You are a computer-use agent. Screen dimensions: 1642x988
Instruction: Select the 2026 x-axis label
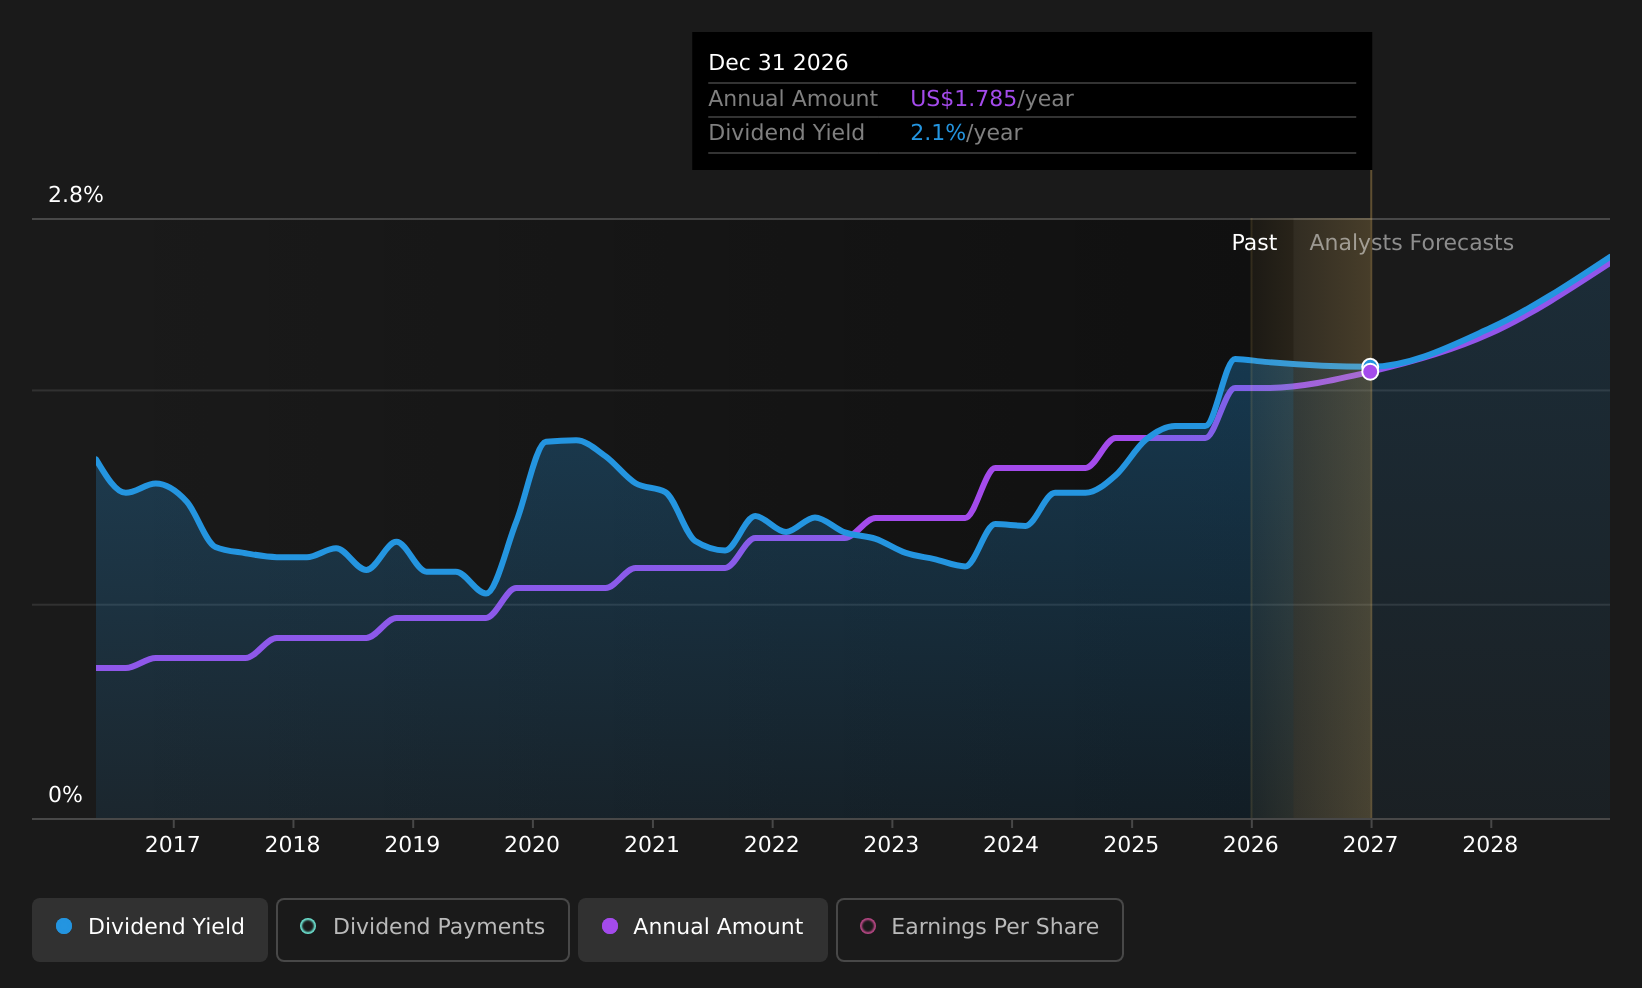tap(1251, 845)
